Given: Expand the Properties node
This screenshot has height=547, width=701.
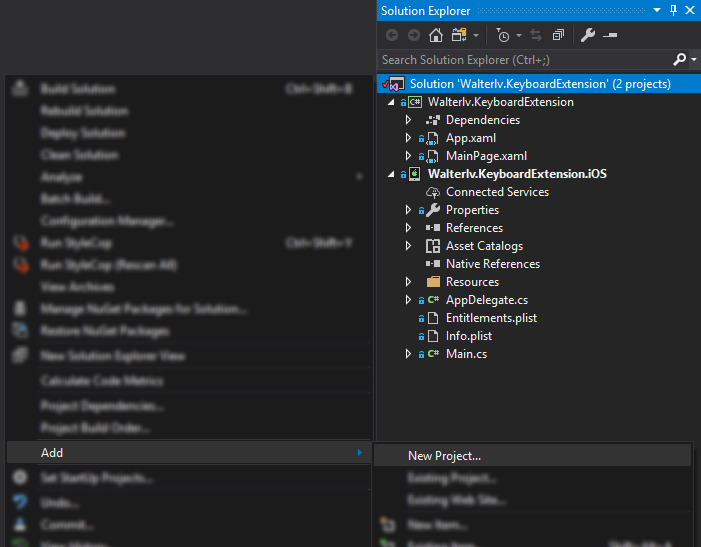Looking at the screenshot, I should (x=408, y=210).
